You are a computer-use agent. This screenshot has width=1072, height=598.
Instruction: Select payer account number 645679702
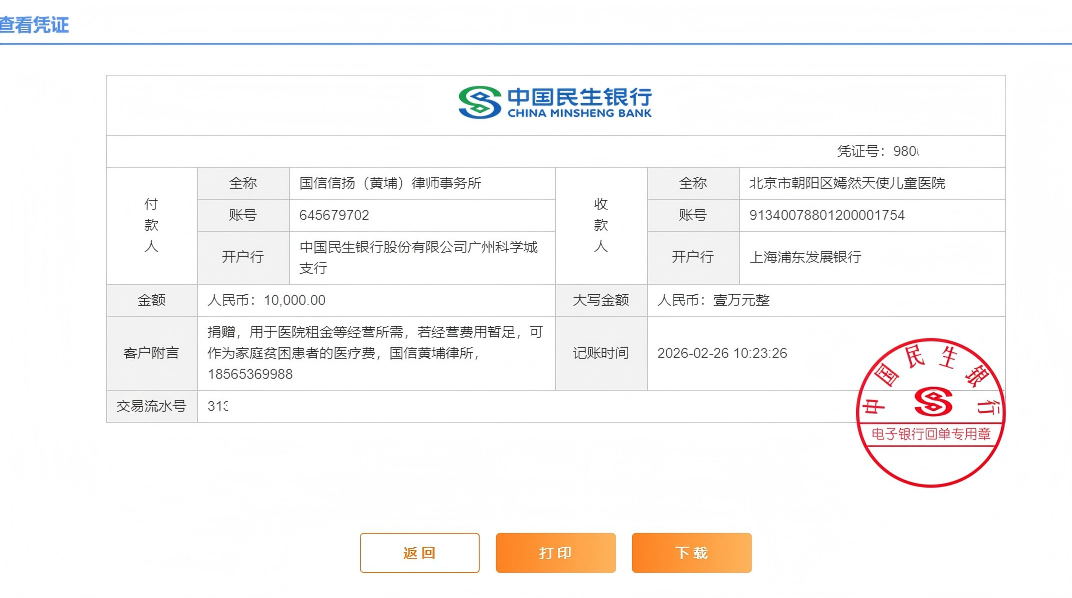point(334,215)
